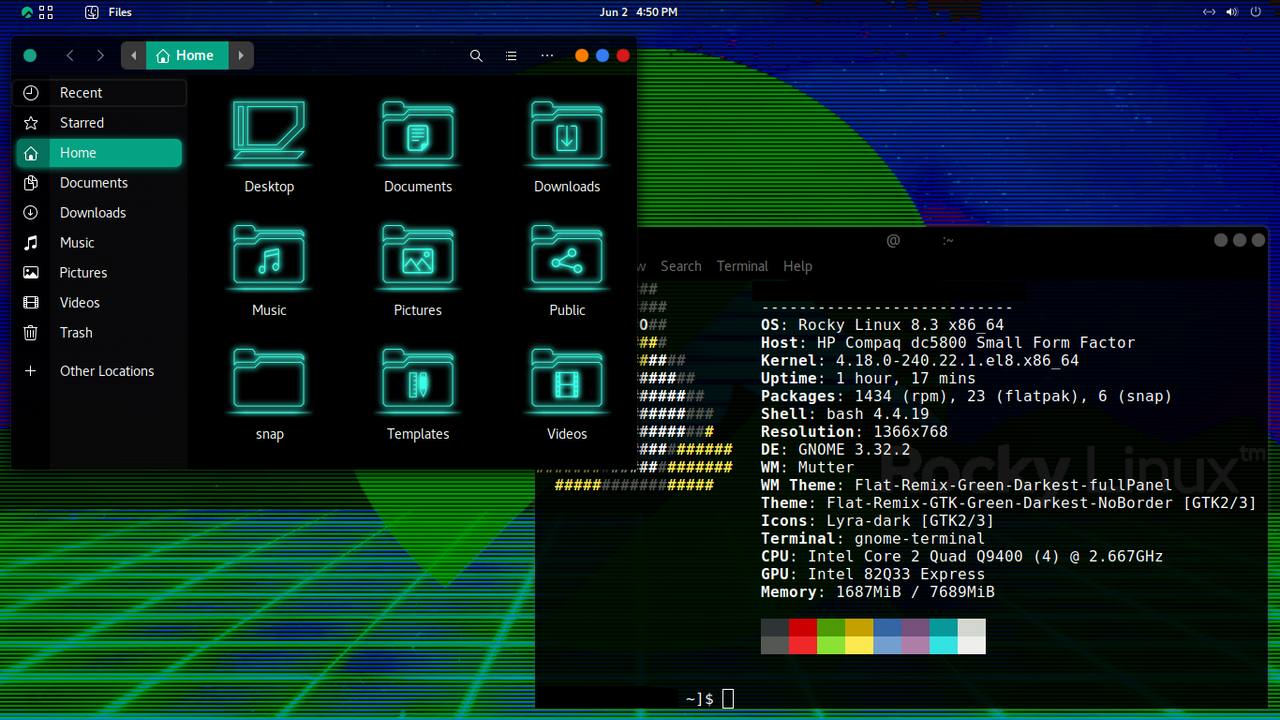Click the red color block in terminal
The width and height of the screenshot is (1280, 720).
tap(803, 627)
